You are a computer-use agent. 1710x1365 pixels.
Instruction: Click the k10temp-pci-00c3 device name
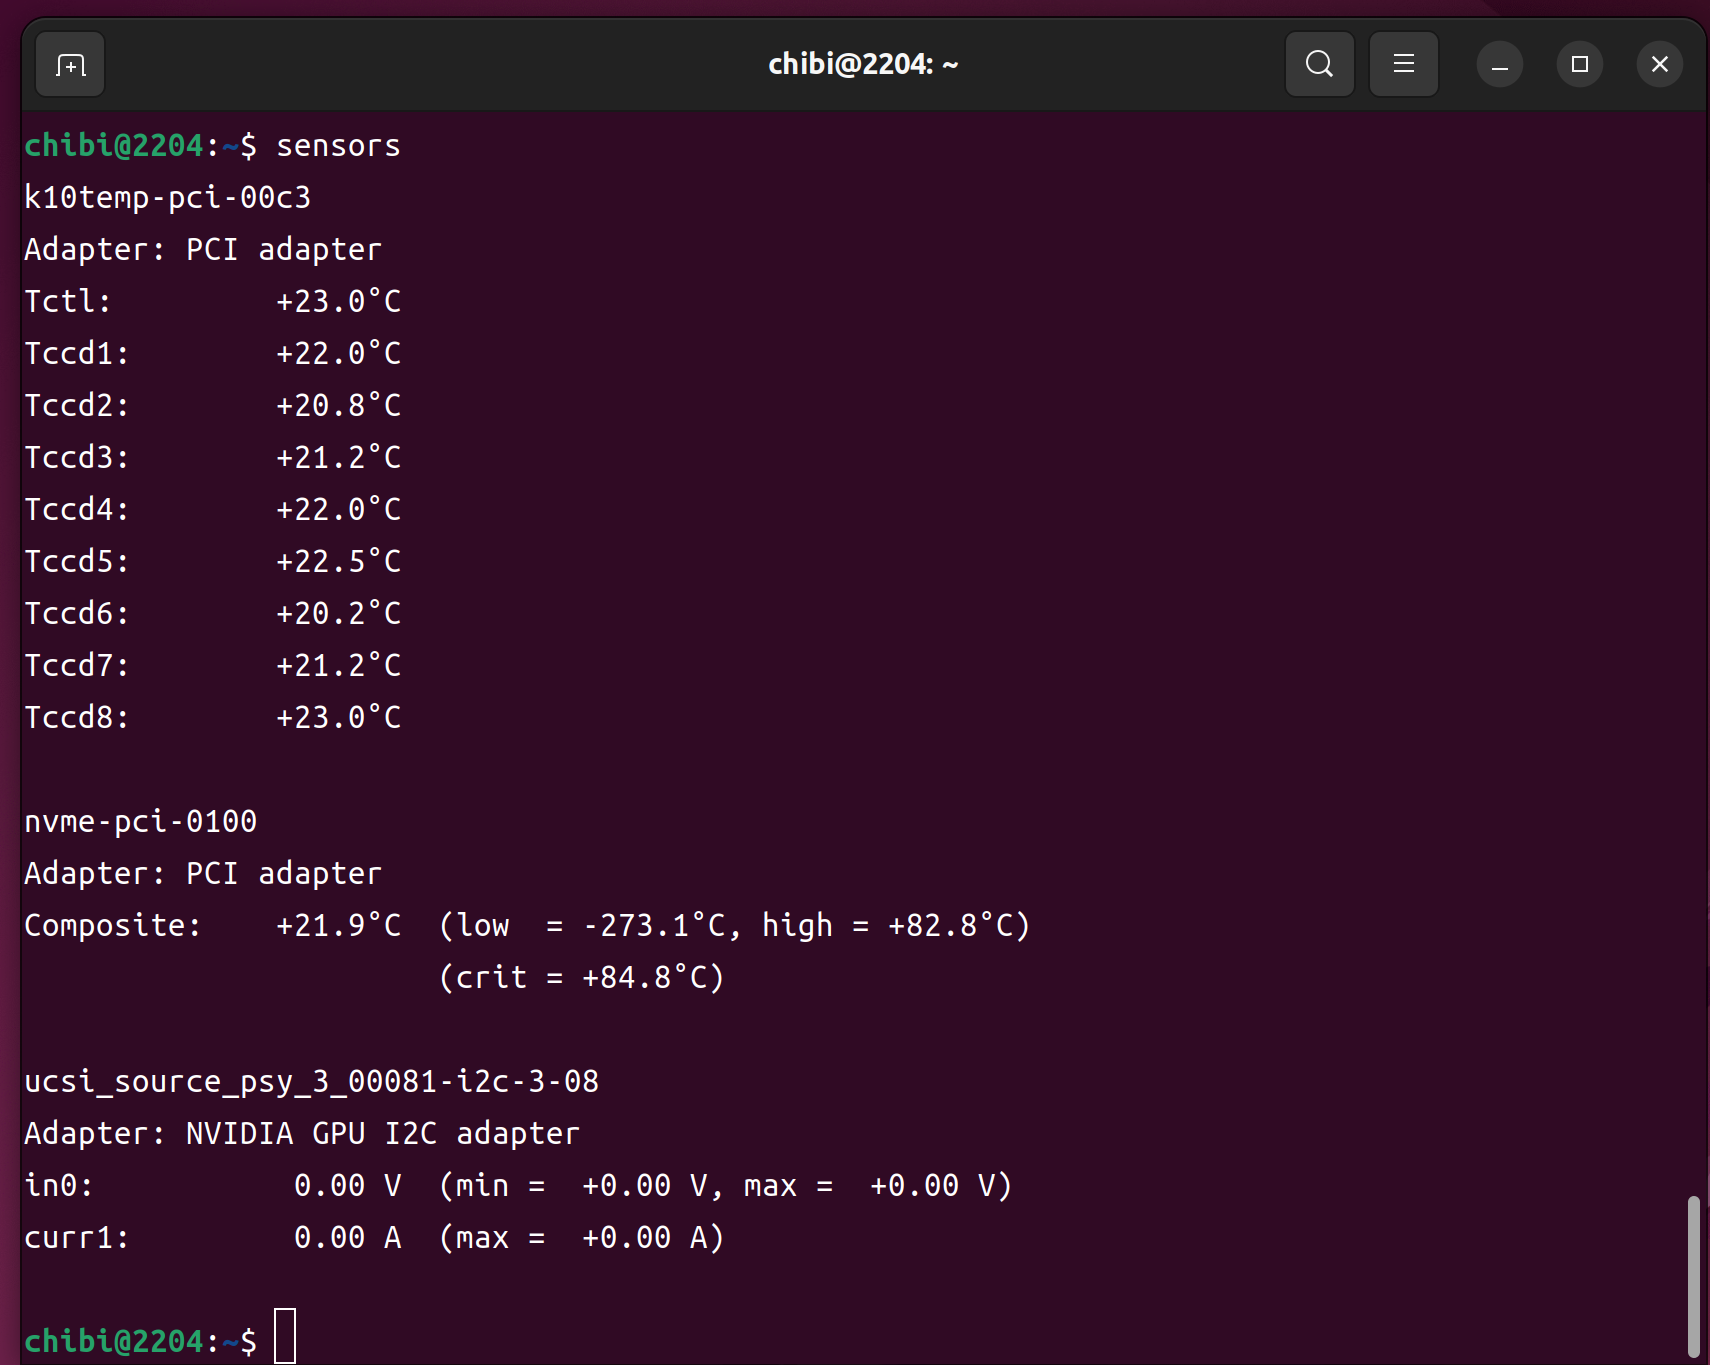pos(167,198)
